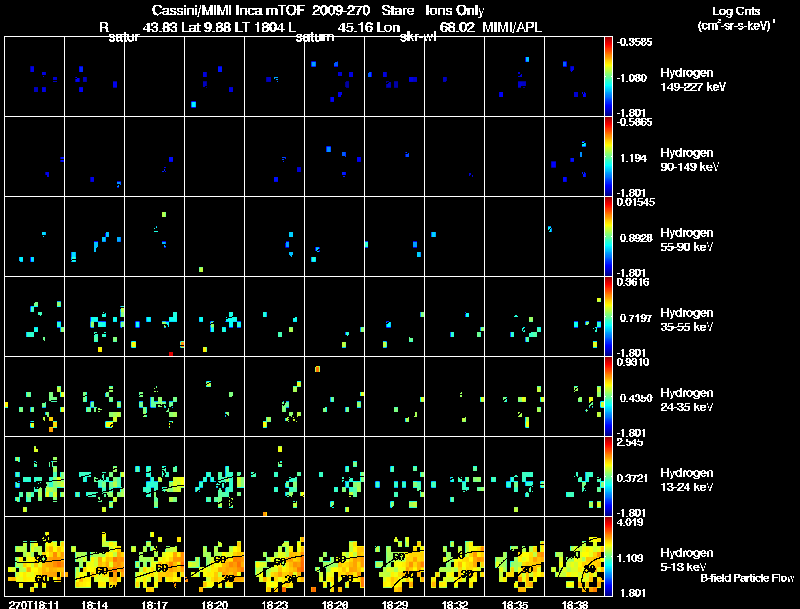Click the '18:23' time axis label
Screen dimensions: 800x609
coord(274,604)
